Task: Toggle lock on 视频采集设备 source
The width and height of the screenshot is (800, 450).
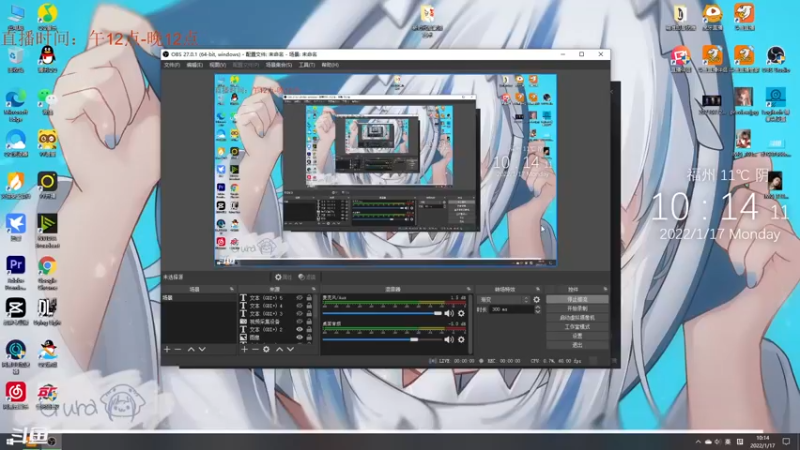Action: [x=309, y=321]
